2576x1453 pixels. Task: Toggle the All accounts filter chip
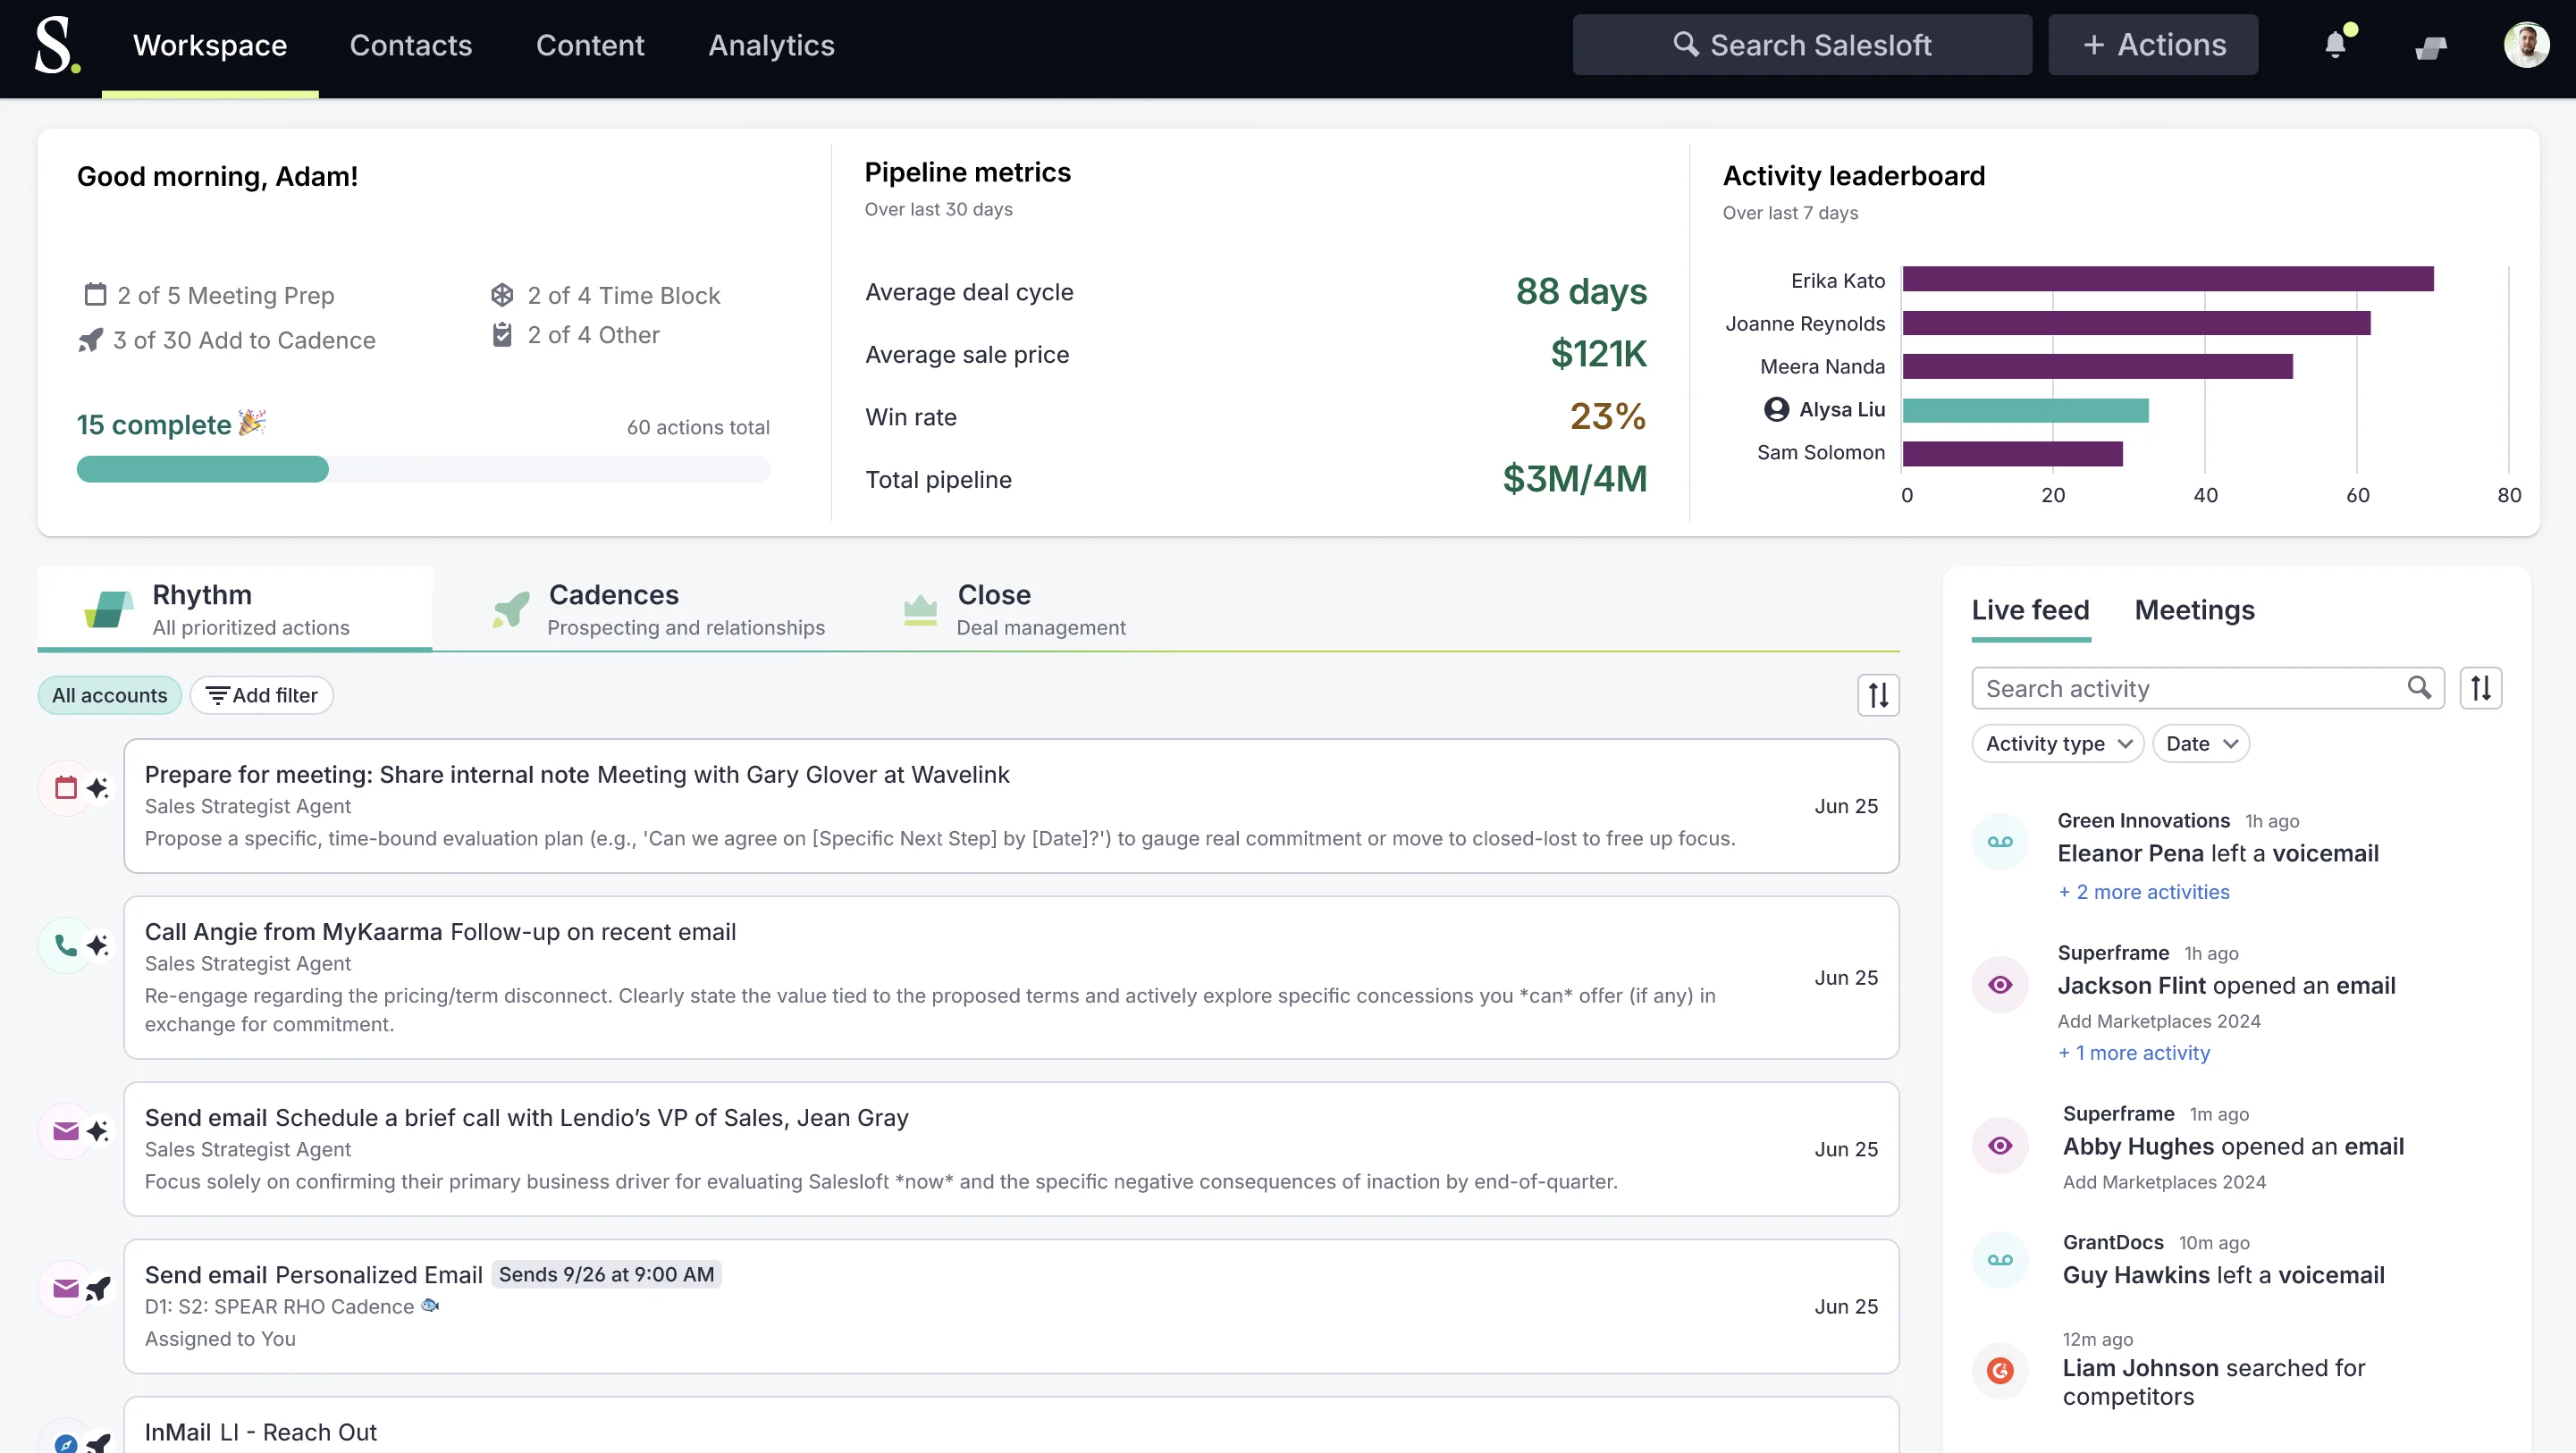(110, 695)
